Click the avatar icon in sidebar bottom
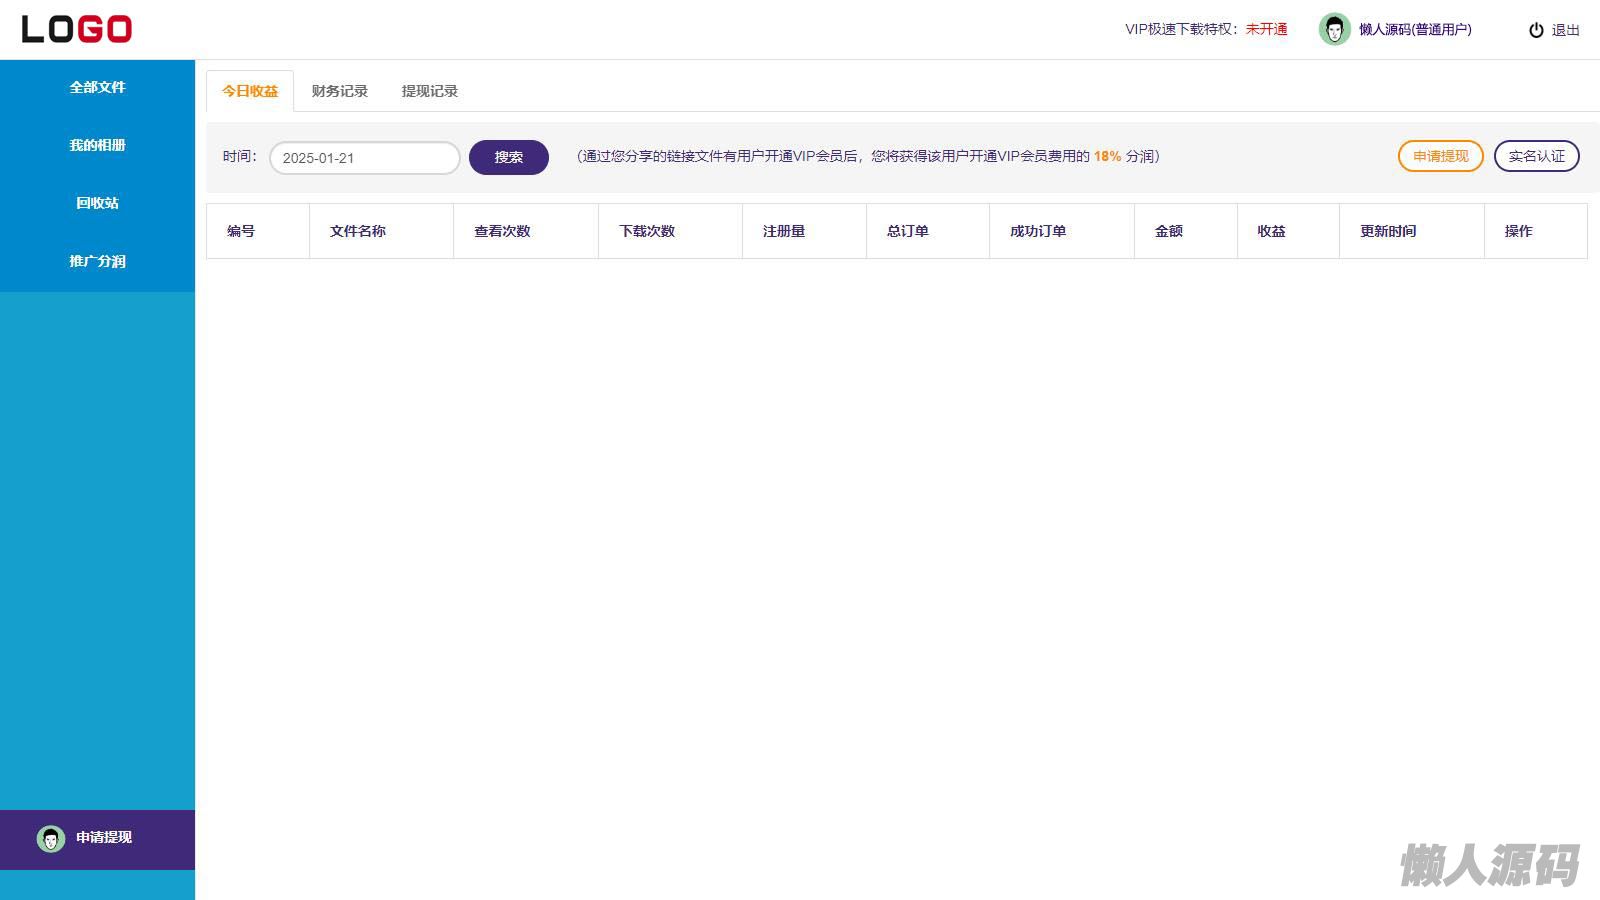This screenshot has width=1600, height=900. [x=51, y=839]
